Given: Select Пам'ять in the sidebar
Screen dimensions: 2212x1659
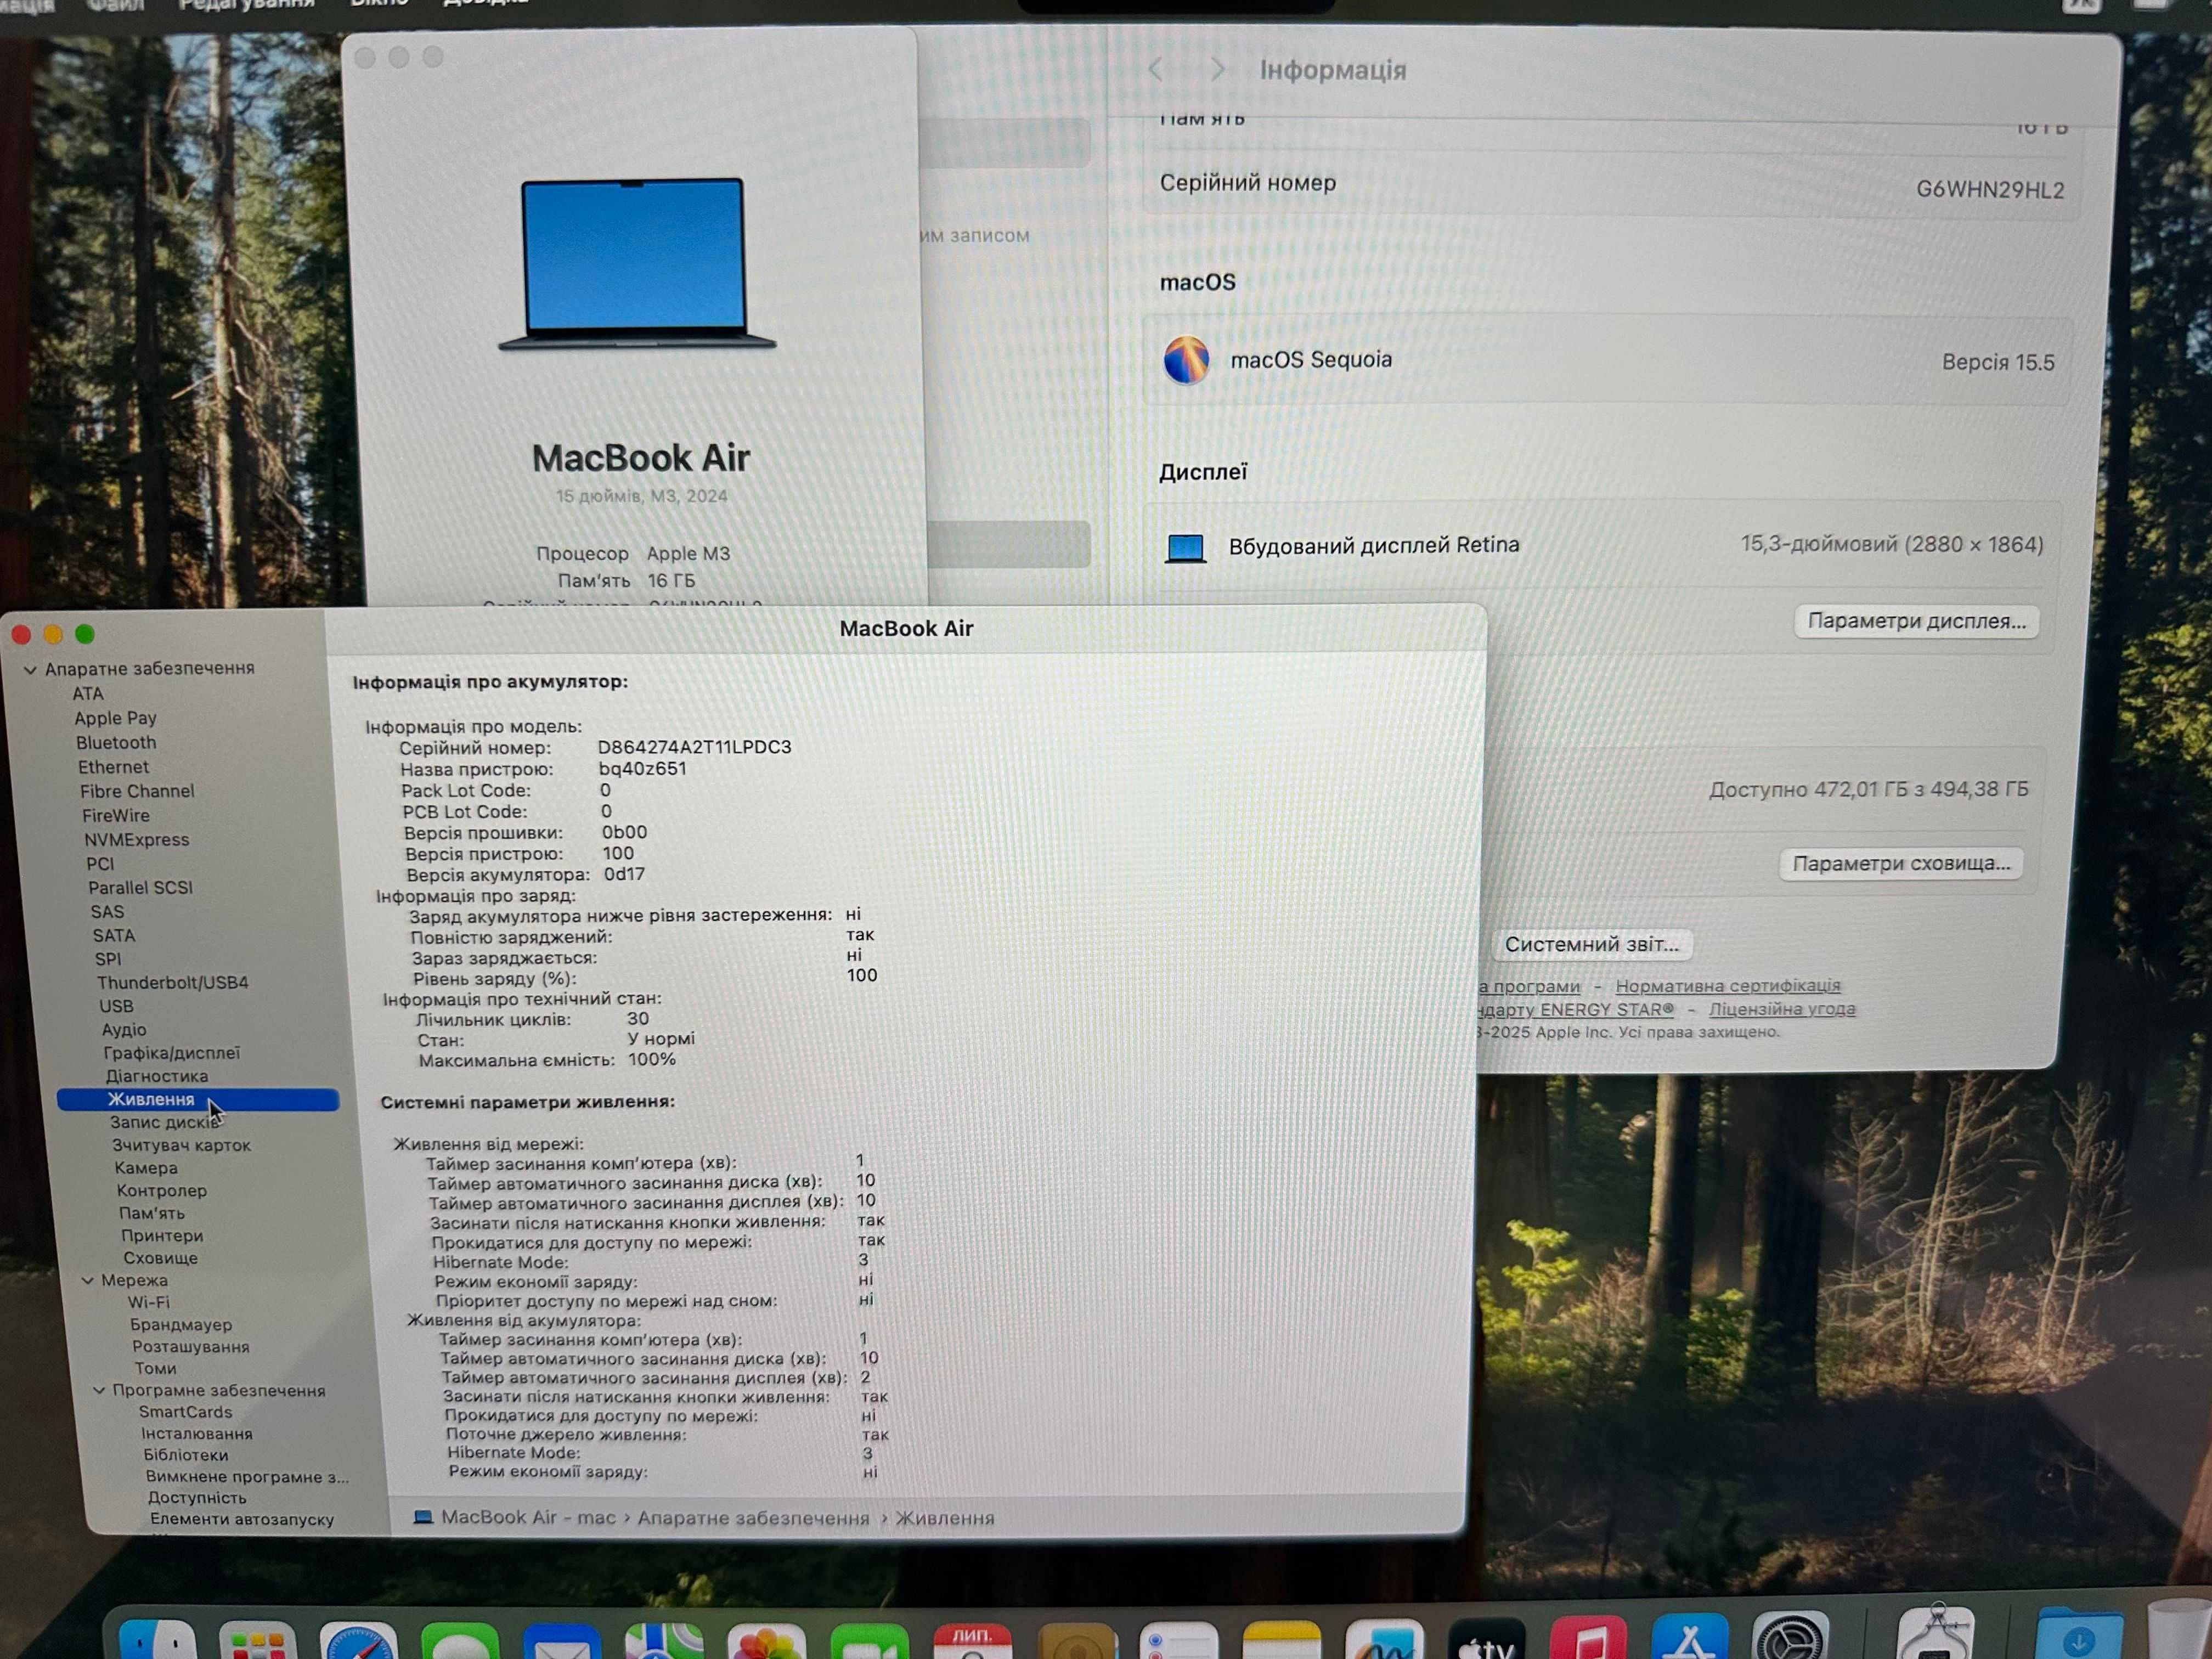Looking at the screenshot, I should click(152, 1213).
